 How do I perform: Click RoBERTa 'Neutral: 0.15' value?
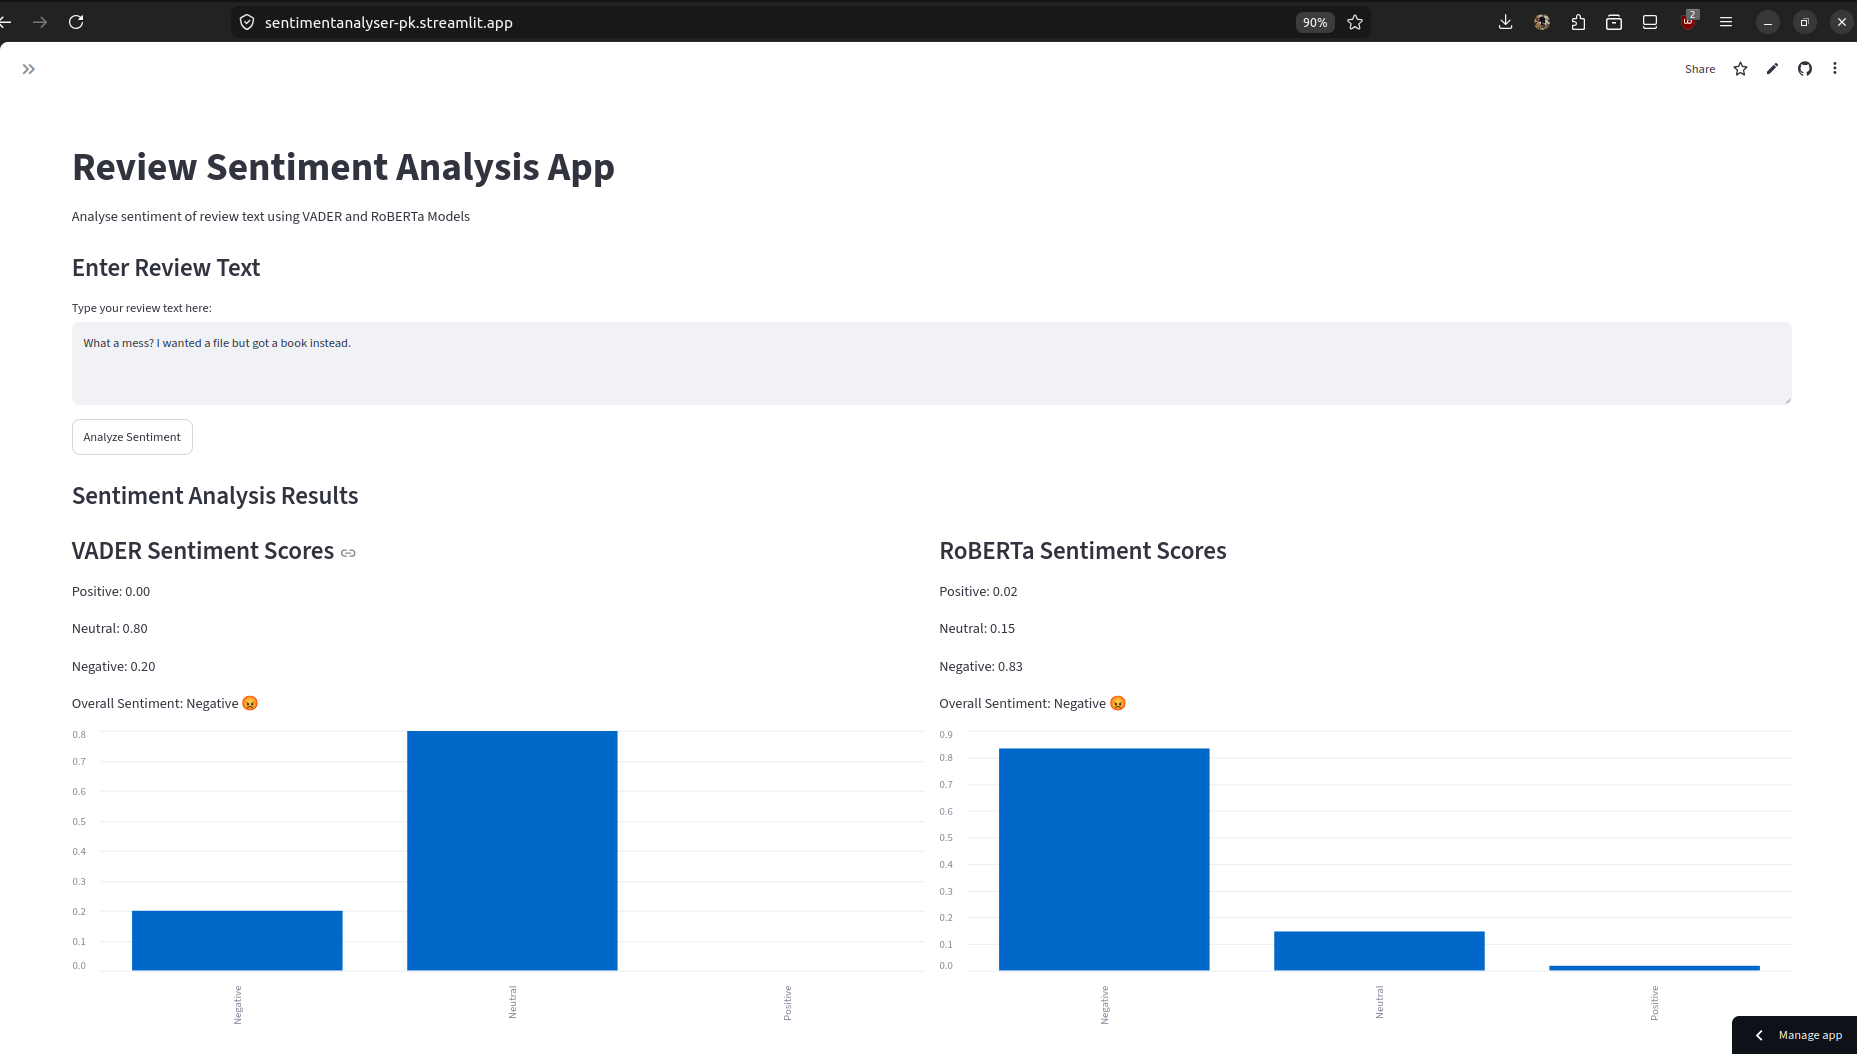(x=977, y=629)
